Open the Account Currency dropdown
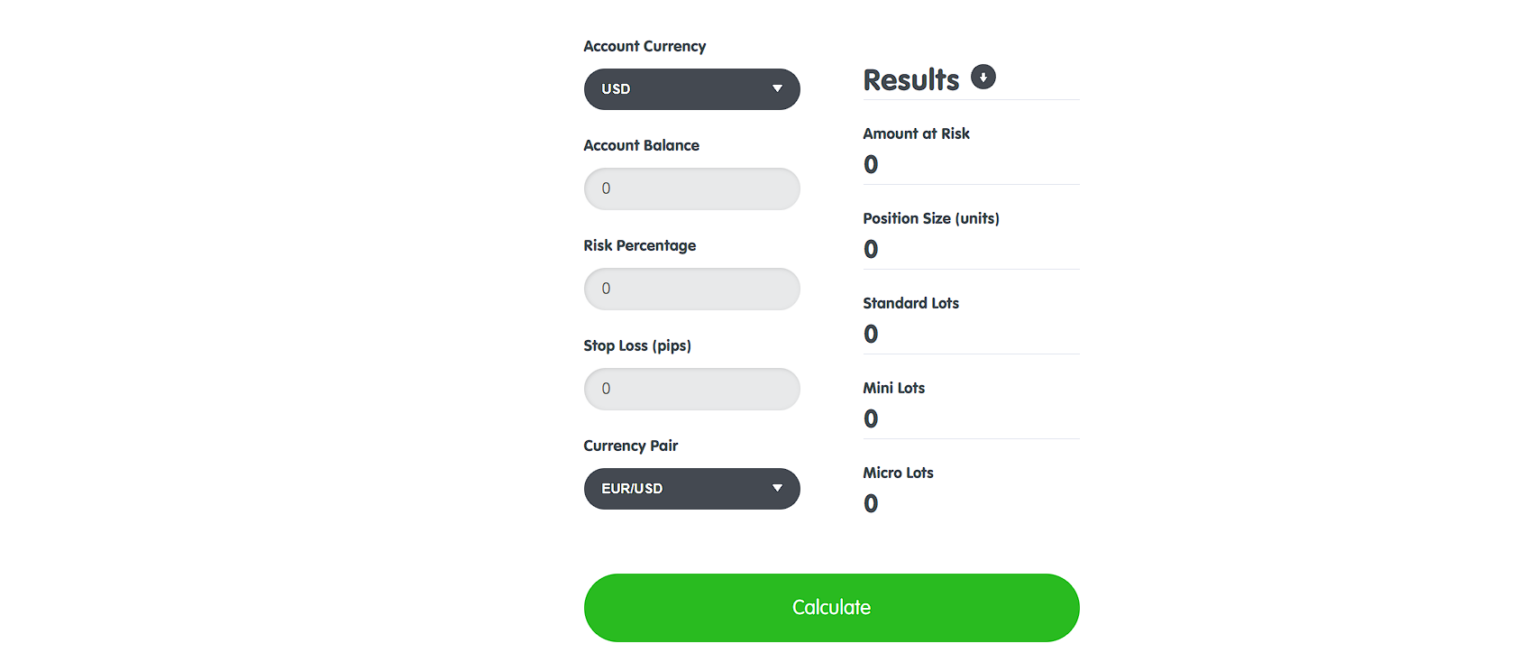 click(691, 89)
